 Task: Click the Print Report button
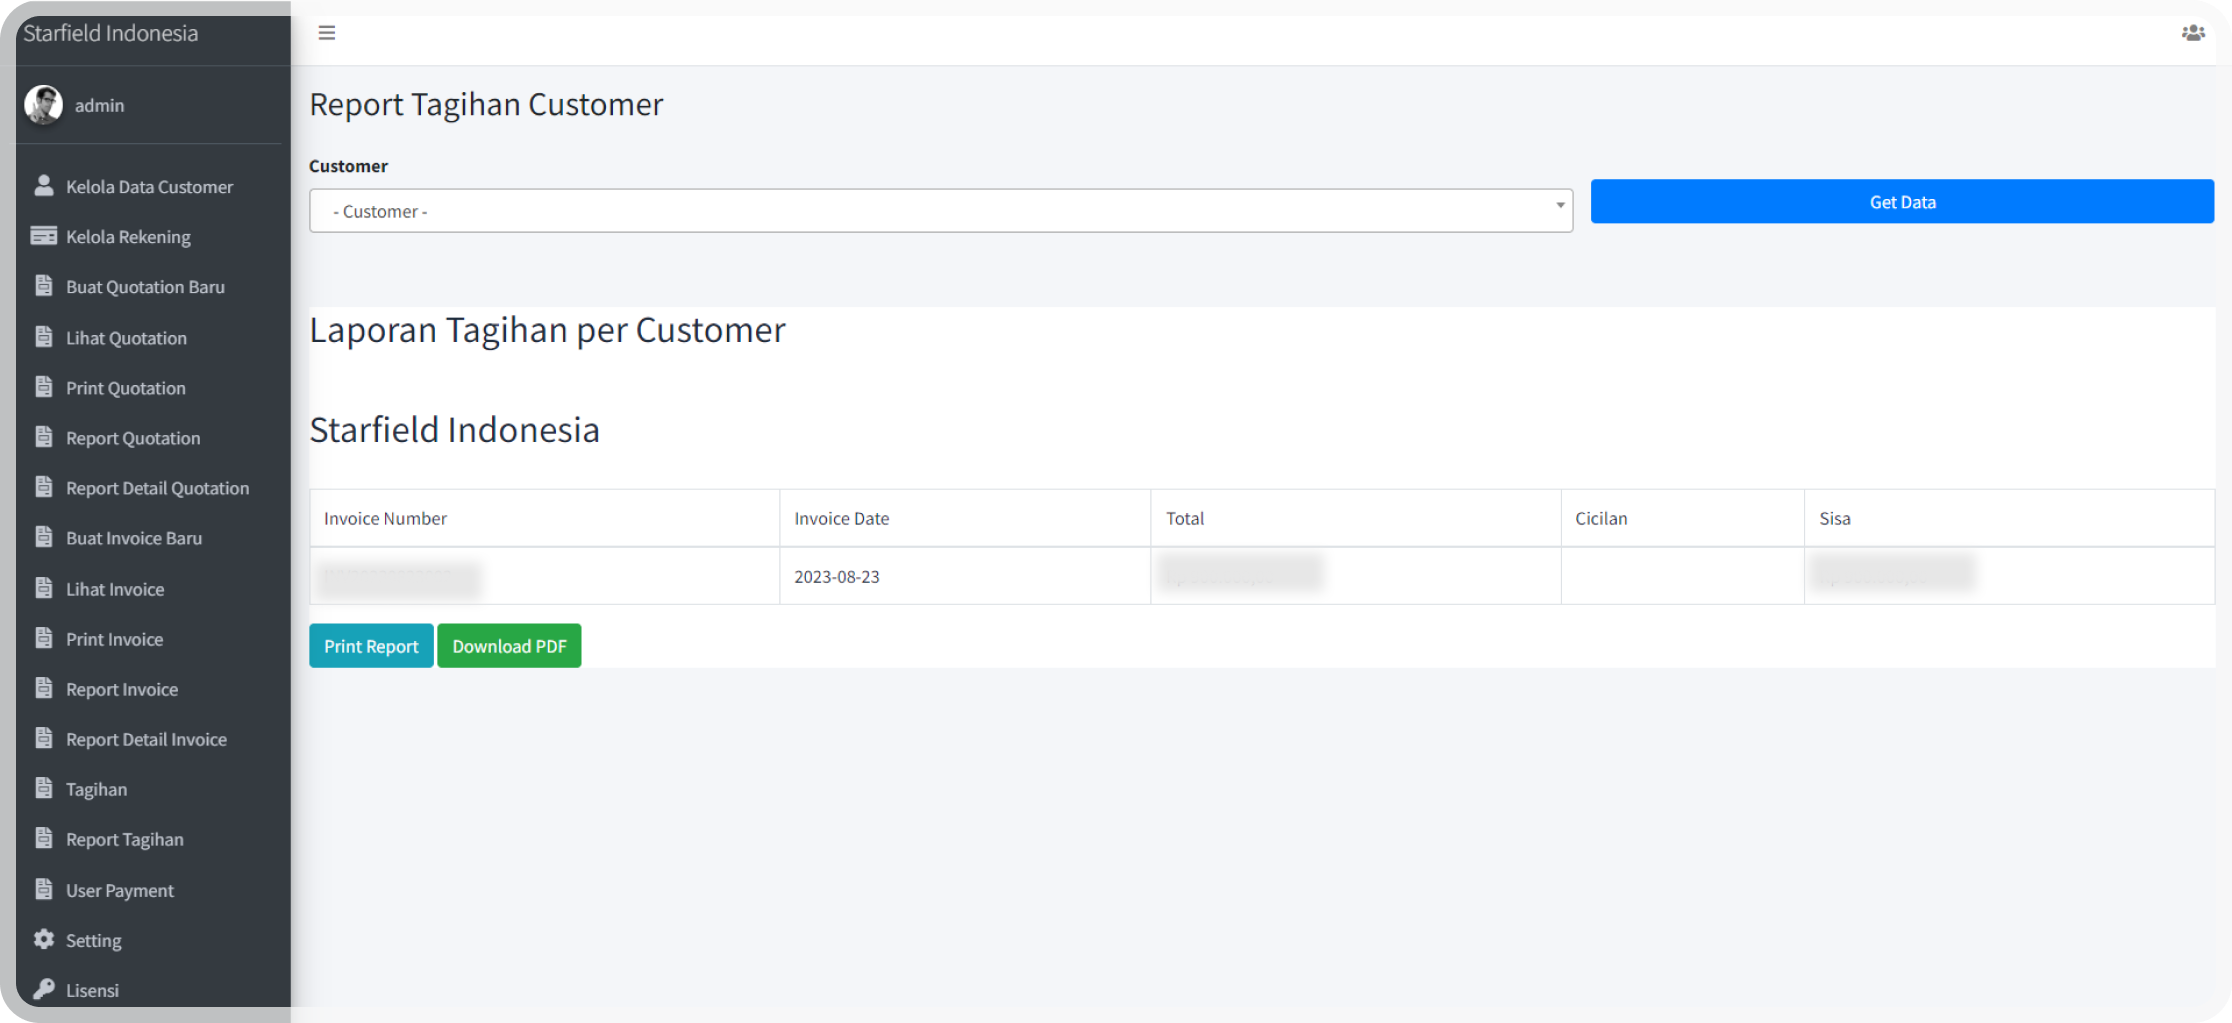(x=371, y=646)
